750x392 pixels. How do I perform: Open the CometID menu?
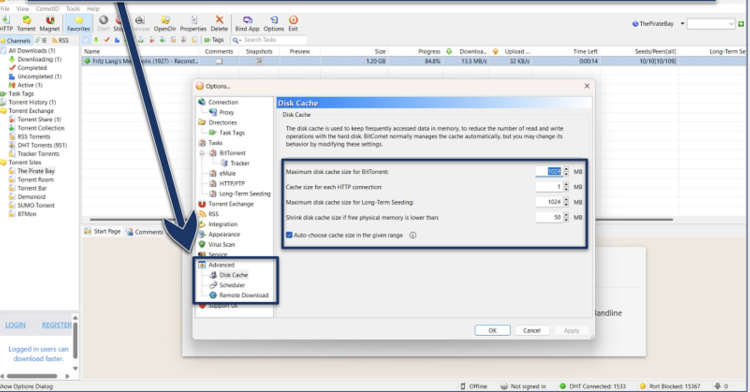click(x=47, y=9)
